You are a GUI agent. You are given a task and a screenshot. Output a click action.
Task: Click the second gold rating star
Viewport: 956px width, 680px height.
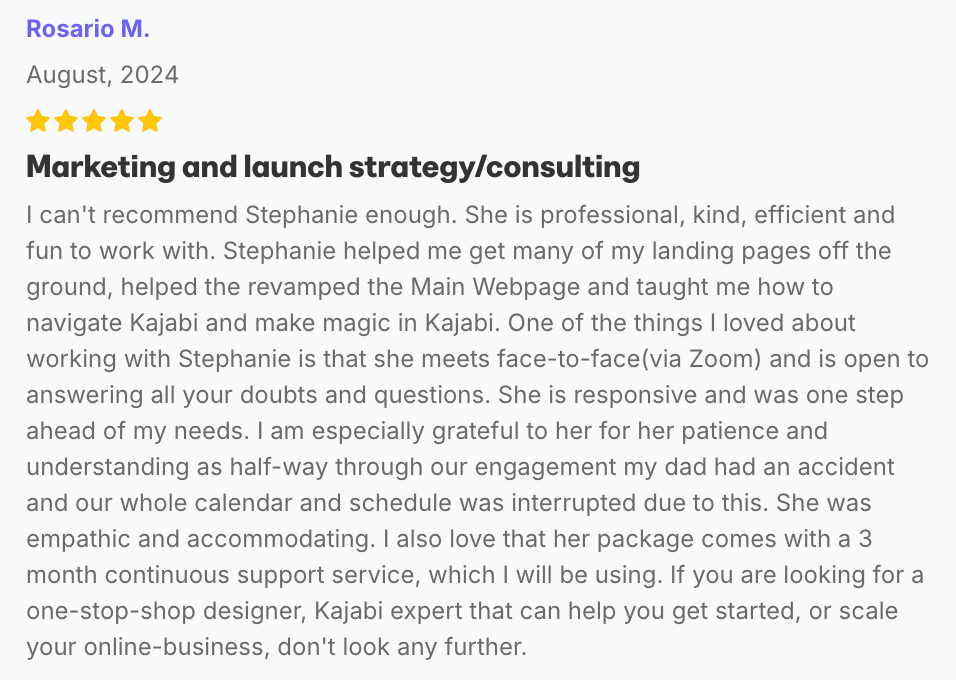pyautogui.click(x=66, y=121)
